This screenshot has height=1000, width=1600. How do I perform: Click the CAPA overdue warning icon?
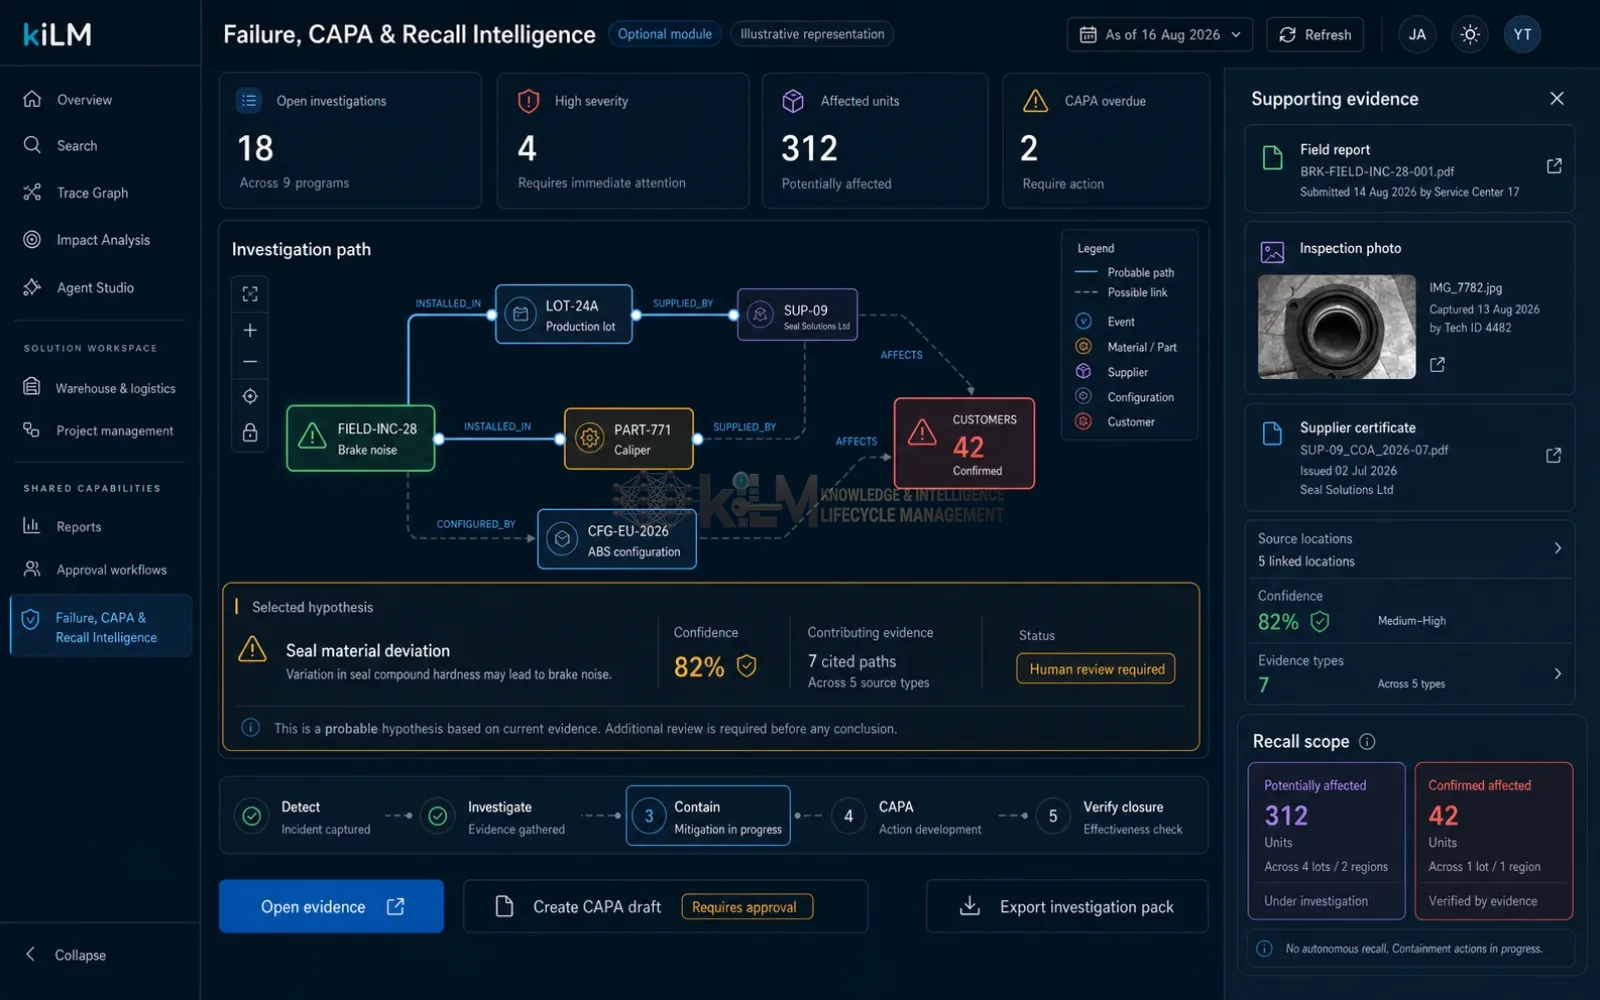[1036, 101]
